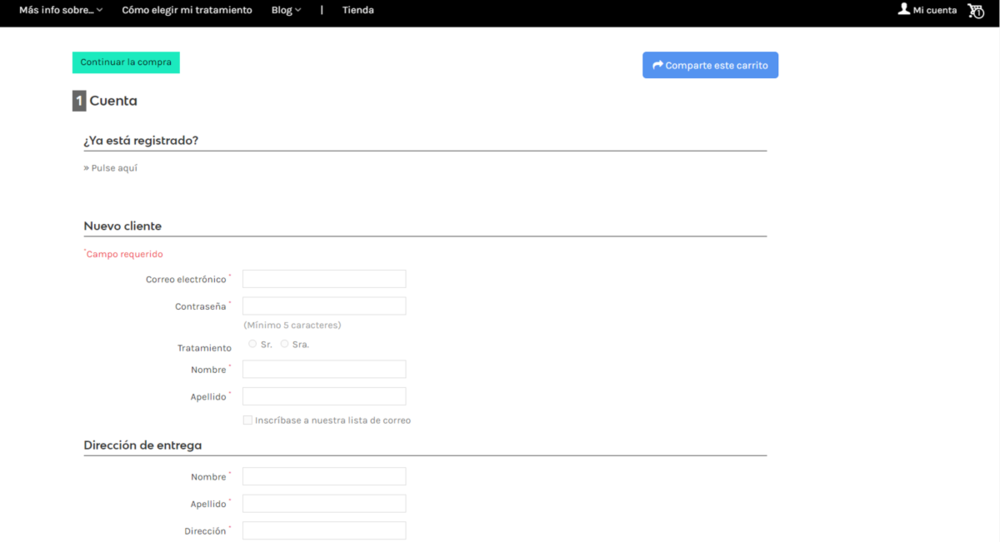Click the Nombre field under Nuevo cliente
Viewport: 1000px width, 542px height.
click(x=324, y=369)
